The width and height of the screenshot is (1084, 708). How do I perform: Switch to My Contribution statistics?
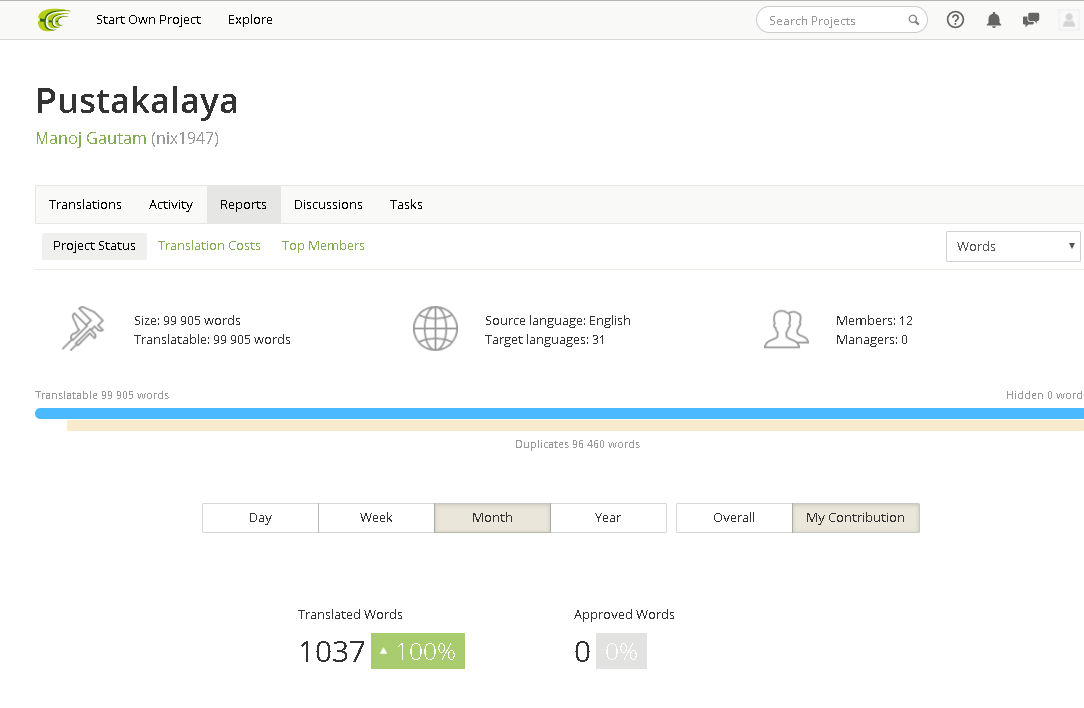point(855,518)
